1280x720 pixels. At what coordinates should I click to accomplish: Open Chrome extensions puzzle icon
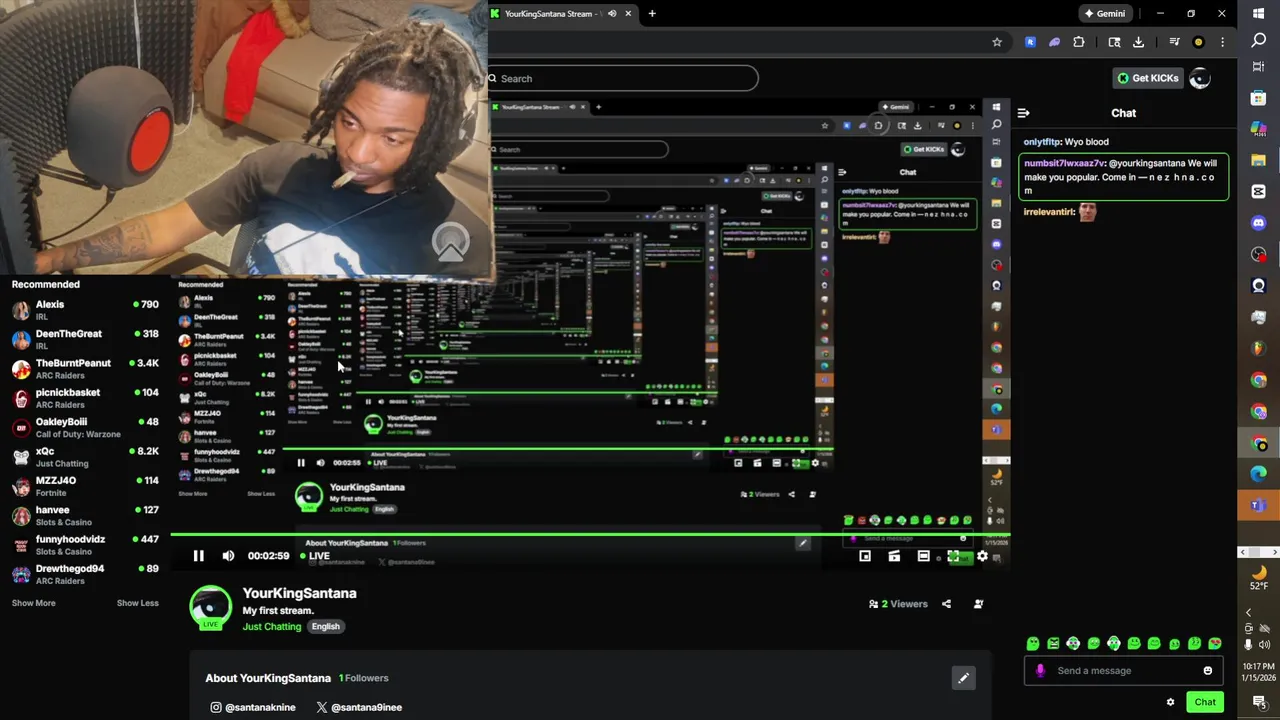(1079, 42)
